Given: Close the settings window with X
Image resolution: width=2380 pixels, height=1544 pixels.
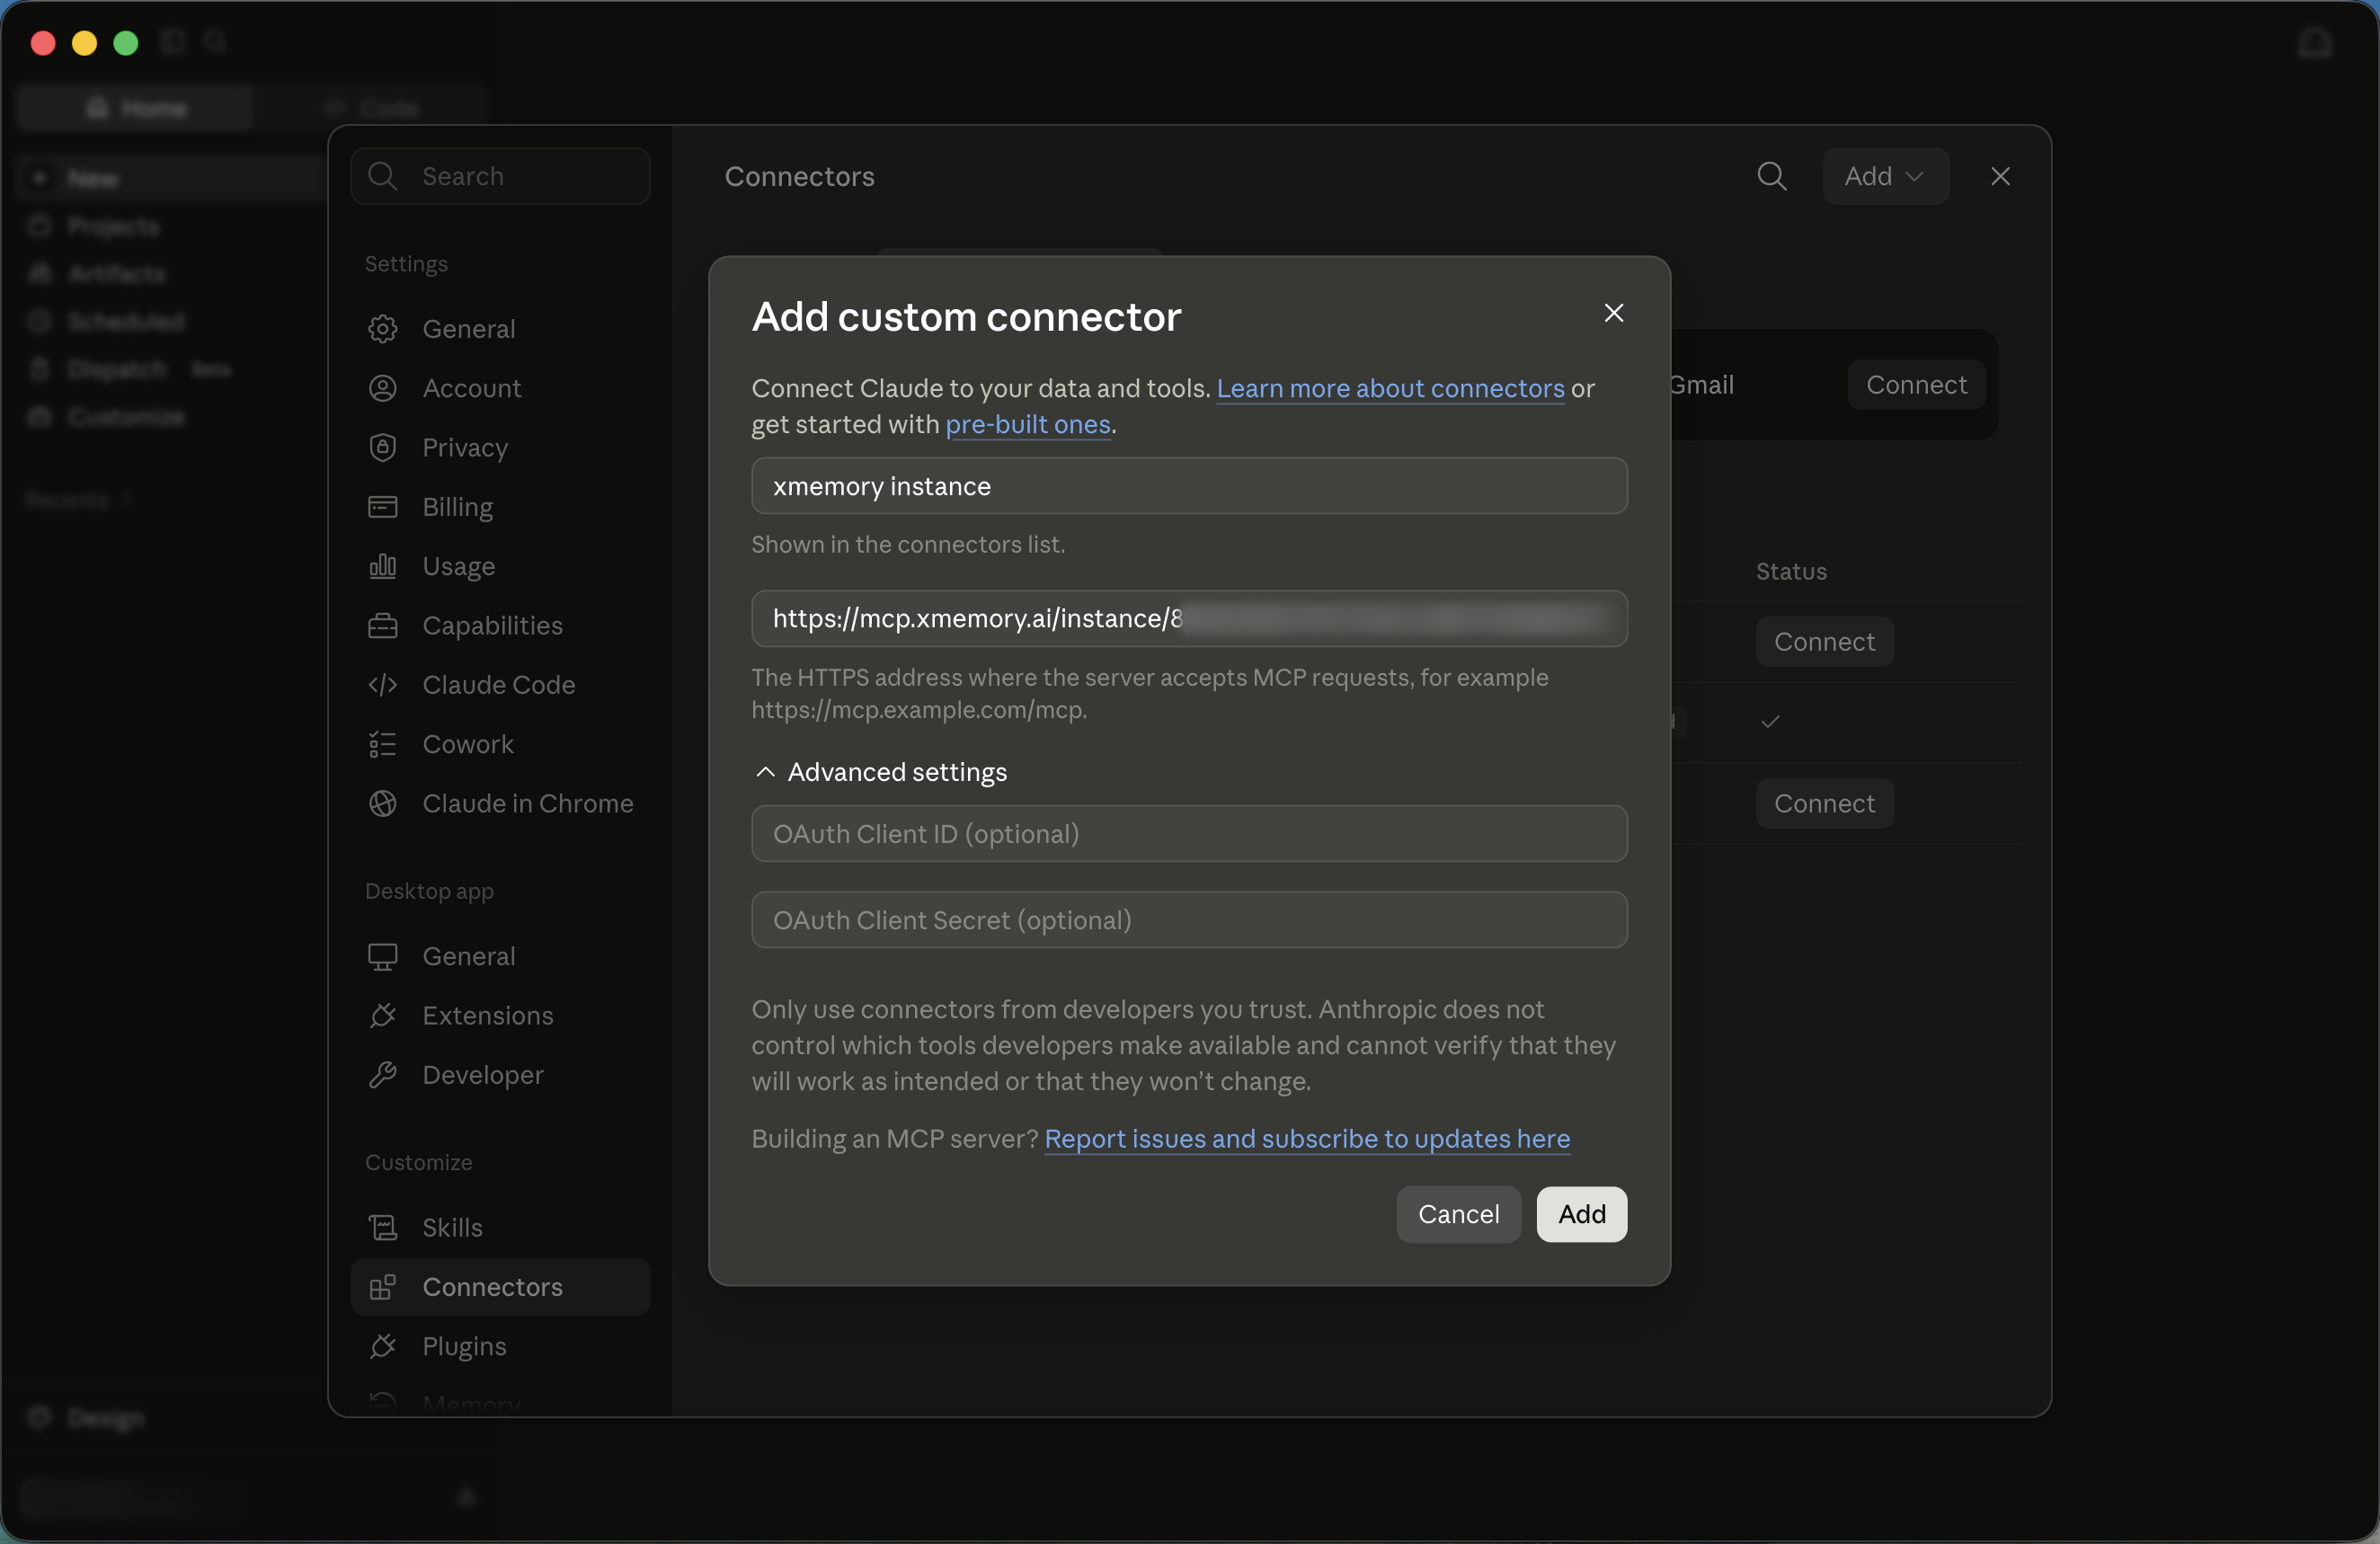Looking at the screenshot, I should click(x=2000, y=176).
